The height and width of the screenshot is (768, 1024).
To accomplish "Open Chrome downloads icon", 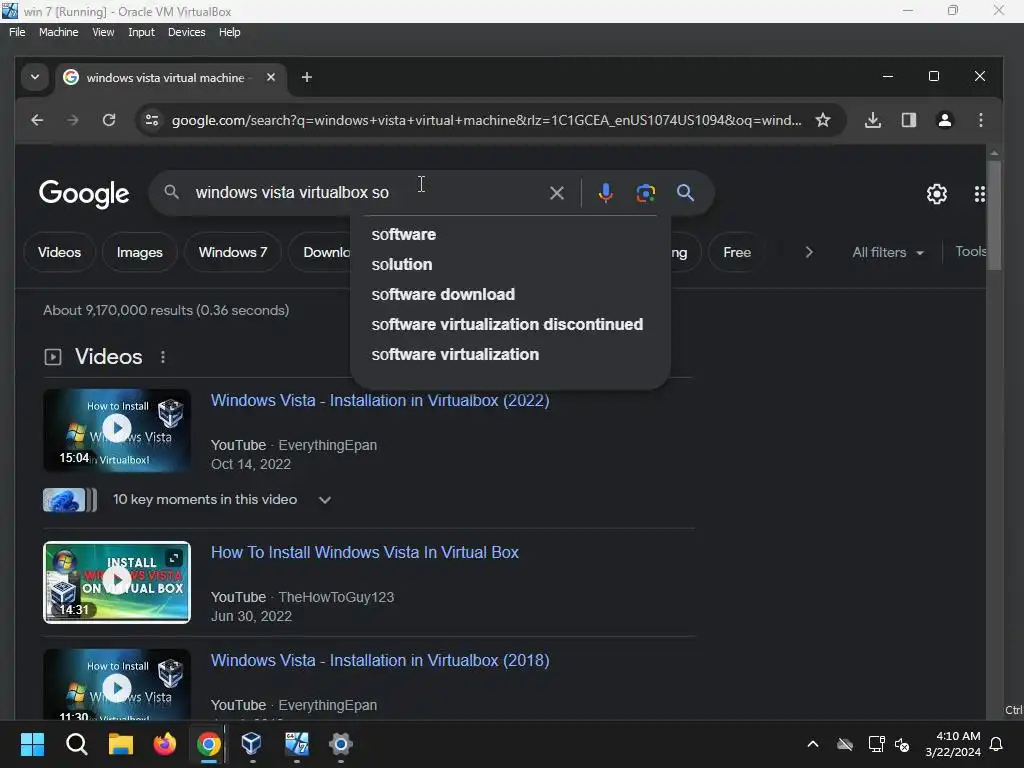I will (872, 120).
